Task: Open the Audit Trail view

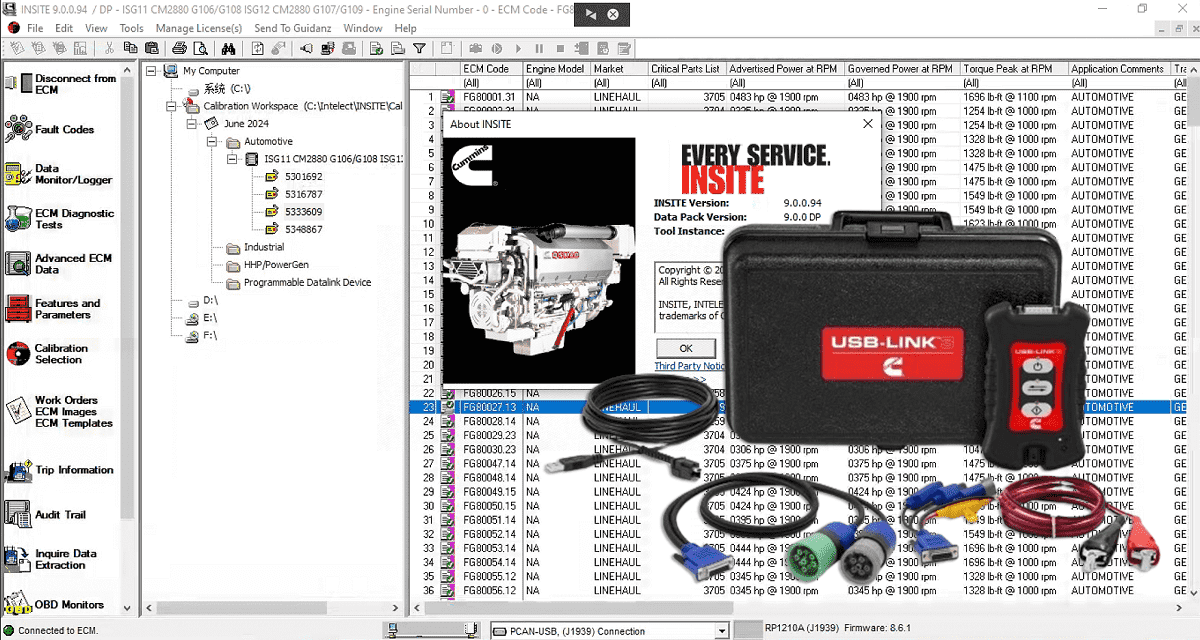Action: click(60, 515)
